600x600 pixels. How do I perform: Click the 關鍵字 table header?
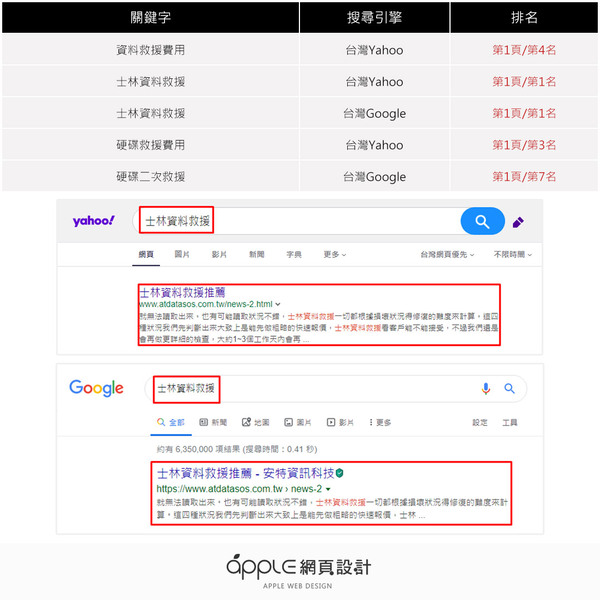150,17
